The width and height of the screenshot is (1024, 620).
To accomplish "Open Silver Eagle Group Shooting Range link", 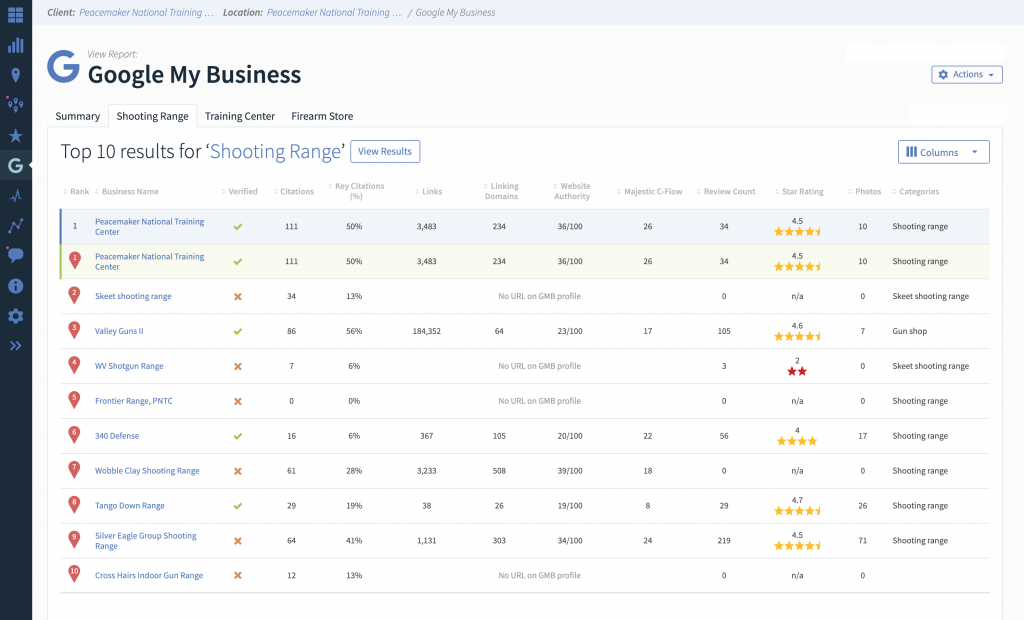I will click(146, 540).
